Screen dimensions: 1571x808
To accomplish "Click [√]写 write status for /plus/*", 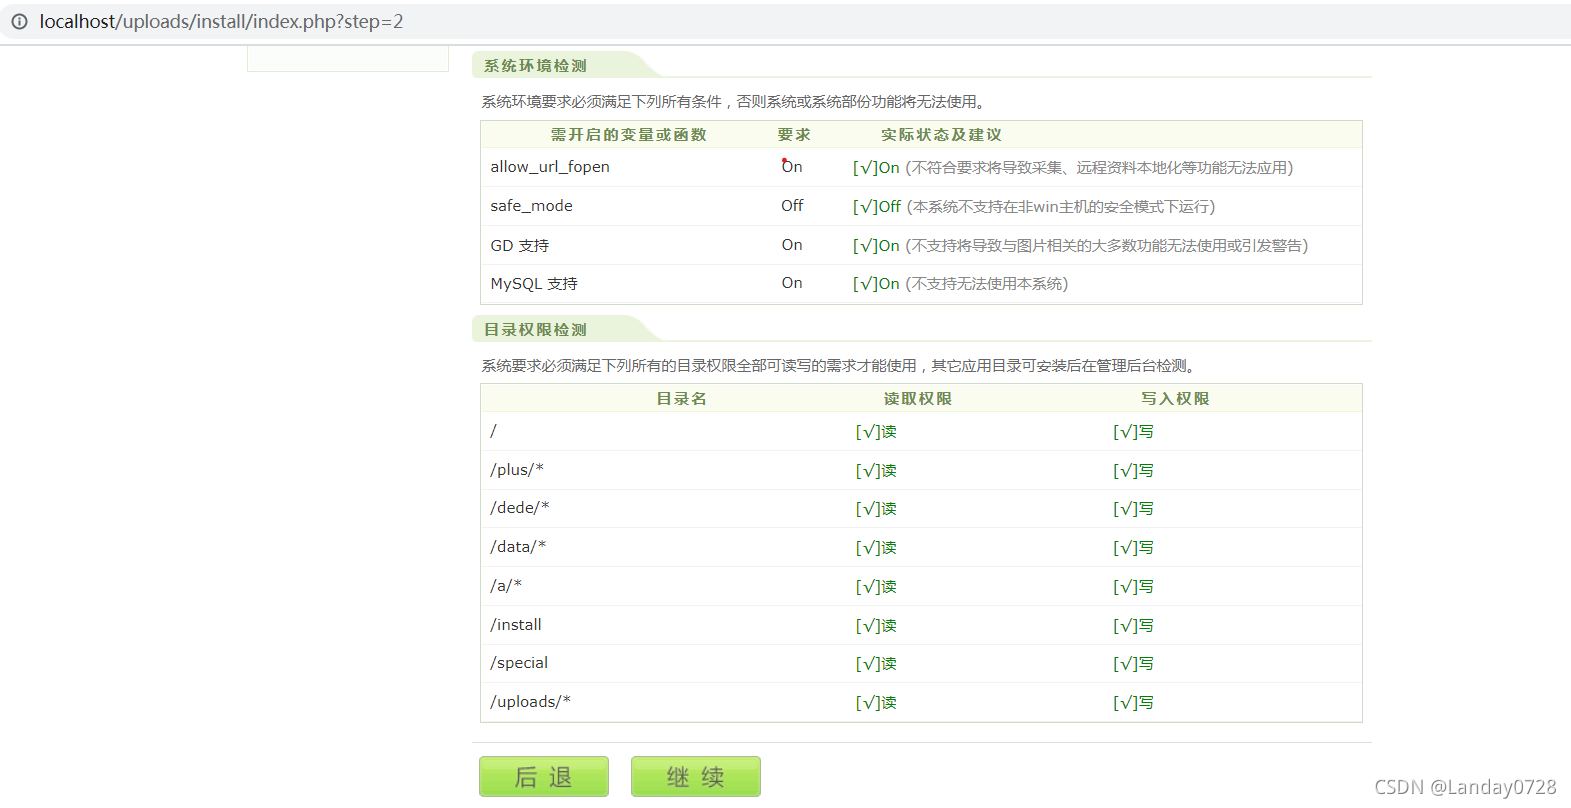I will [1134, 471].
